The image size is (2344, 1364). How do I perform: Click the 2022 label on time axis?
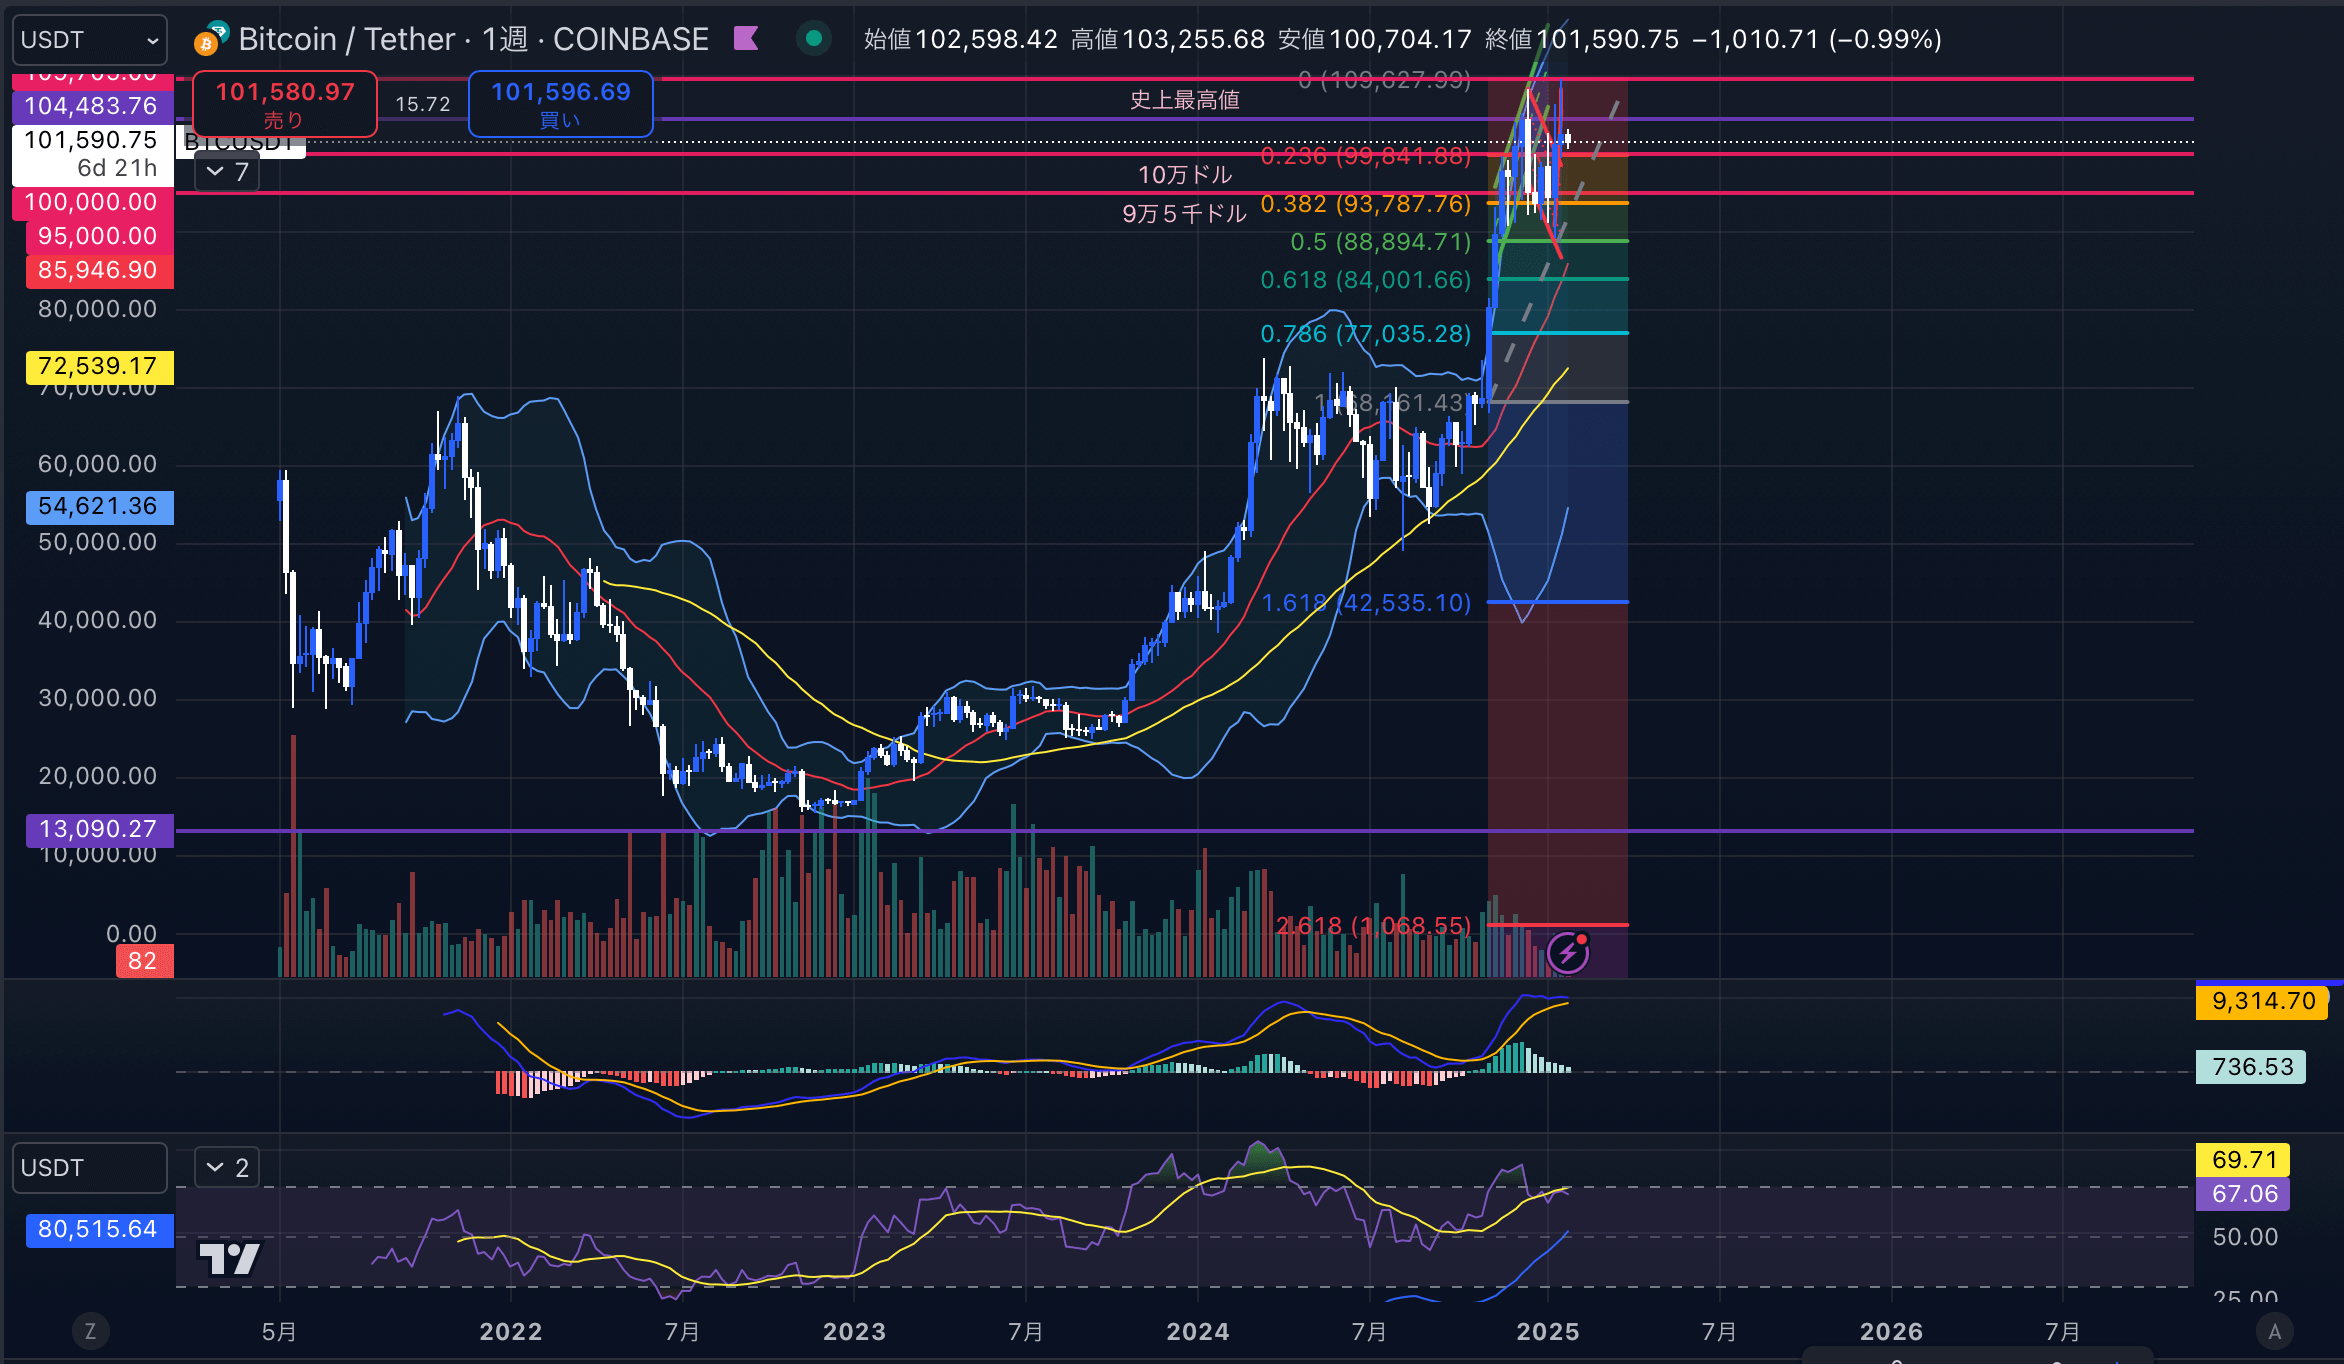coord(511,1332)
